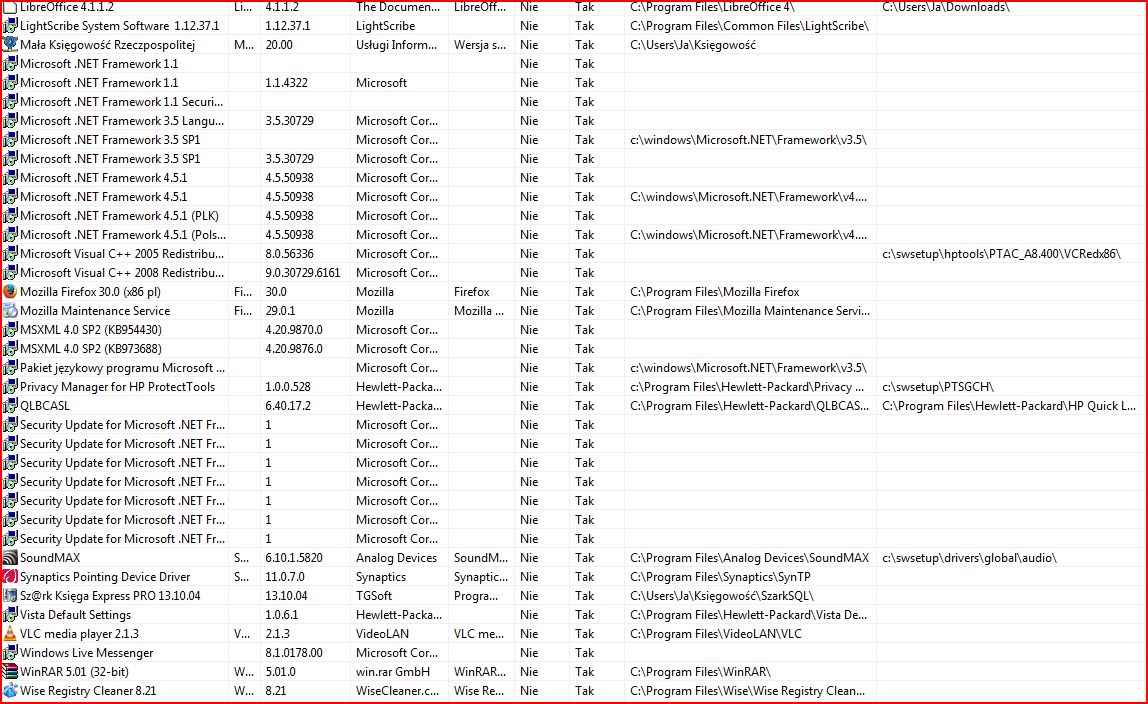
Task: Select the QLBCASL program name
Action: 45,406
